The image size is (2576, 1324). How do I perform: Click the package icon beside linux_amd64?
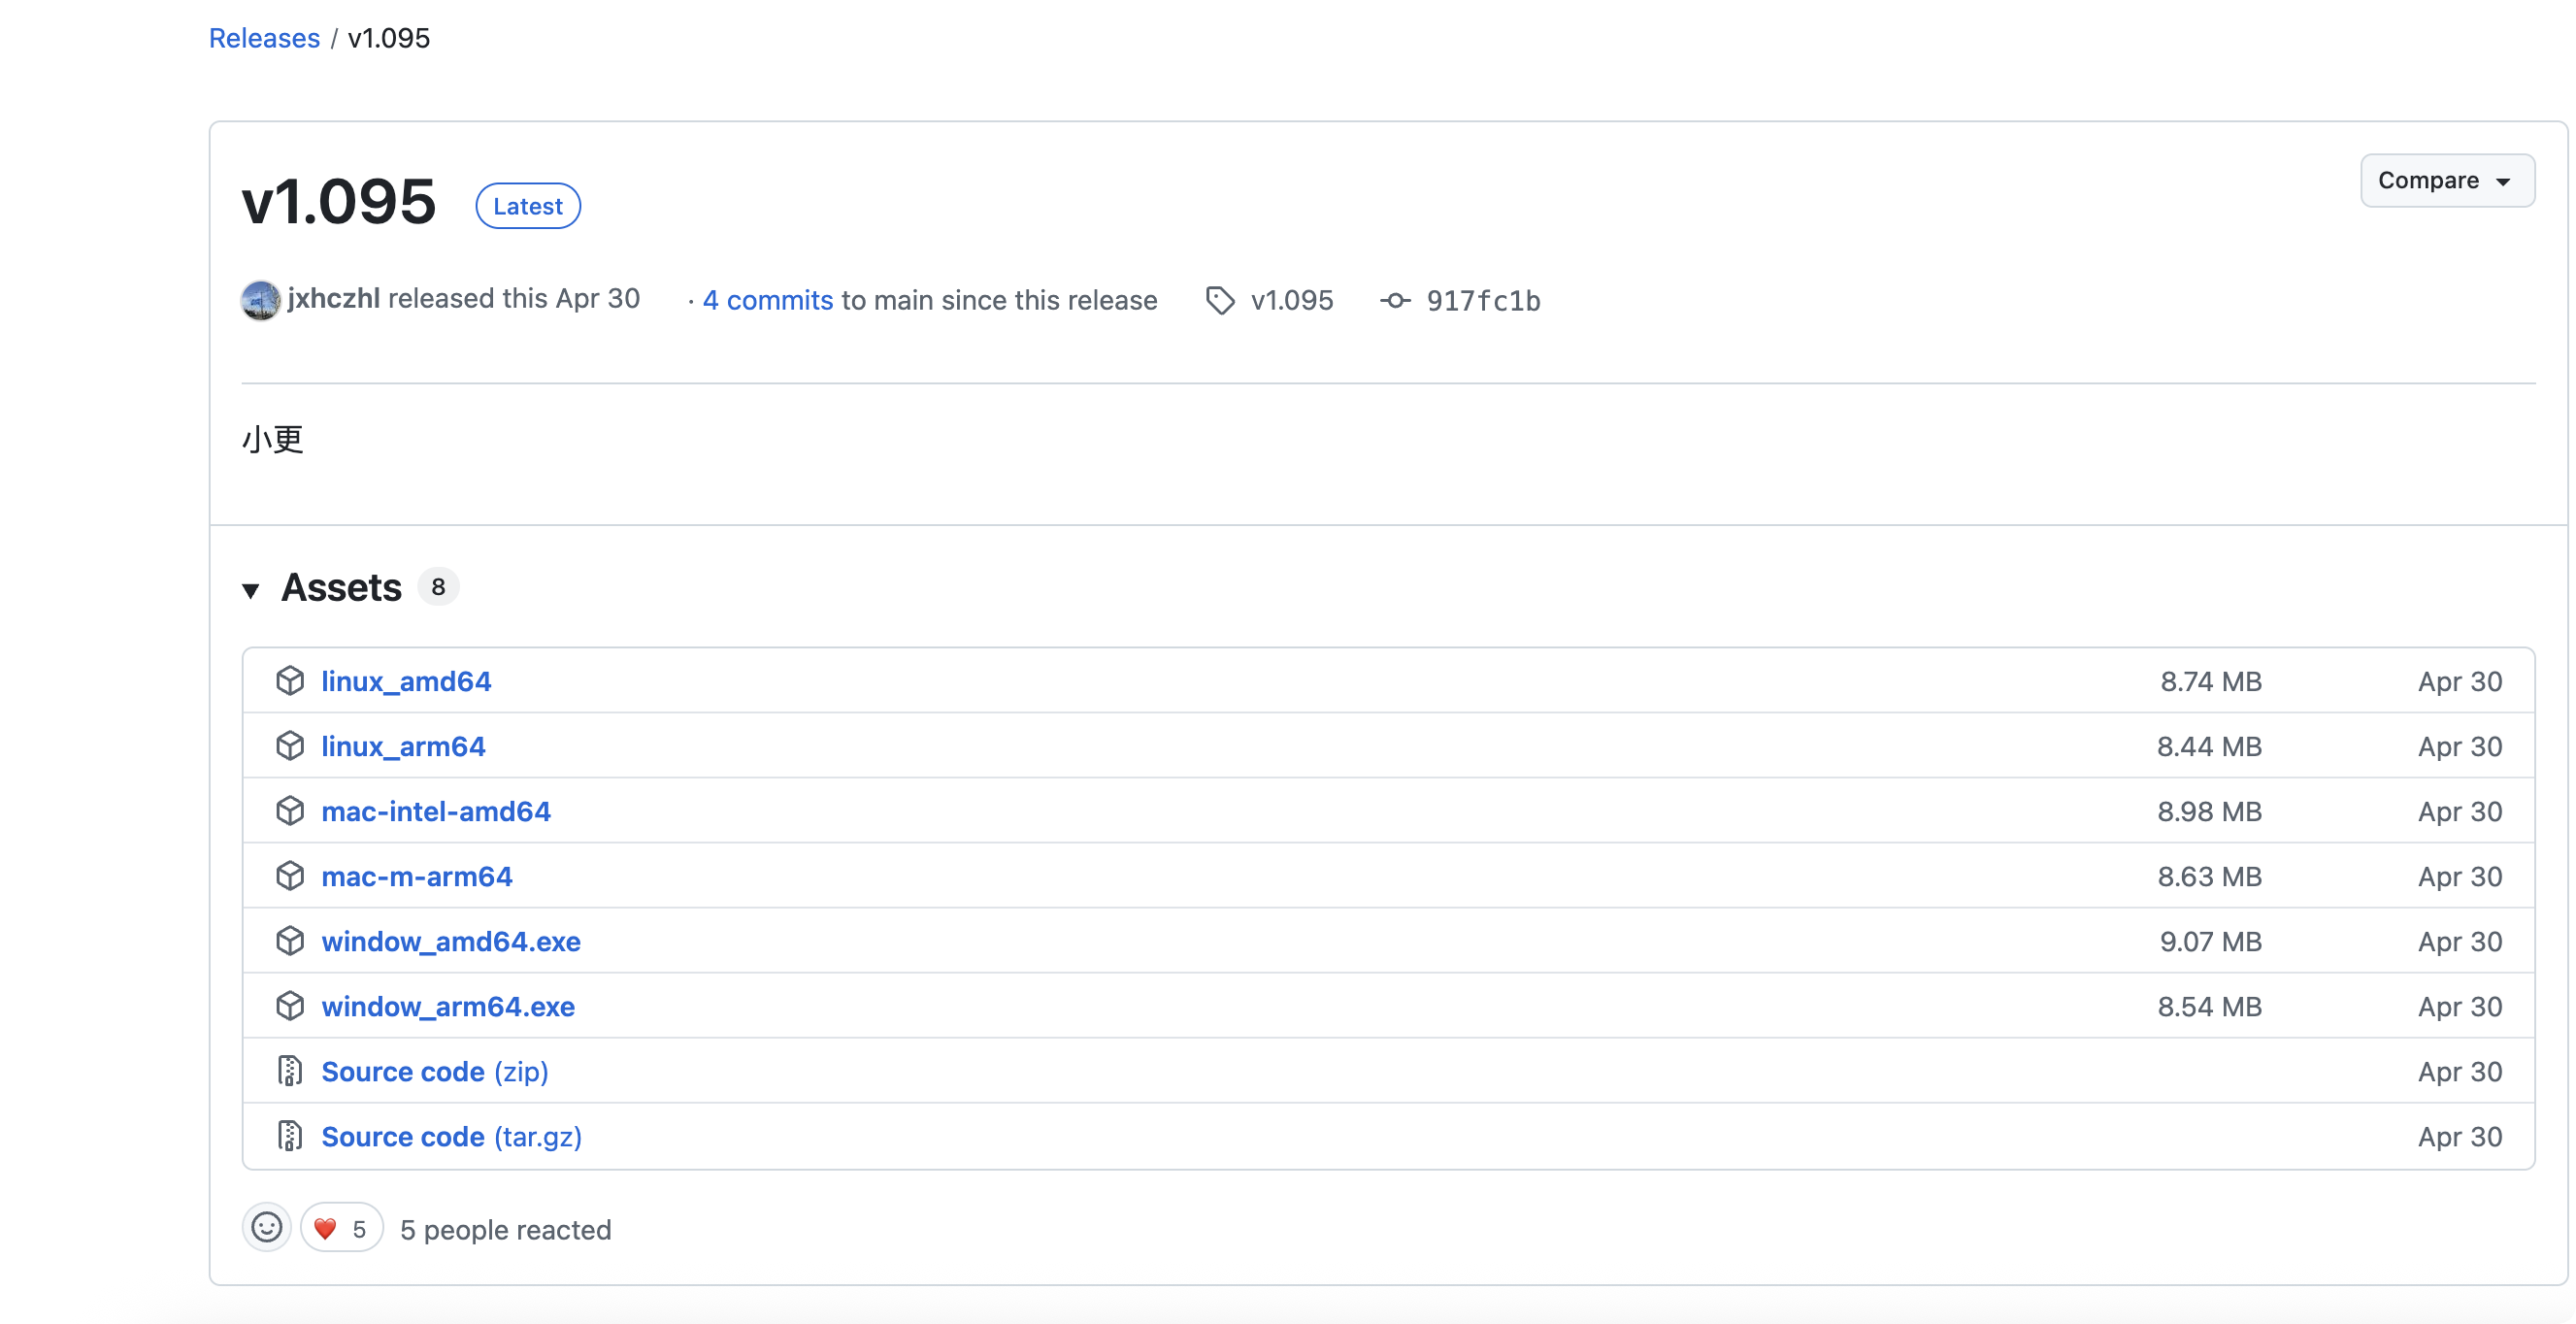[290, 681]
